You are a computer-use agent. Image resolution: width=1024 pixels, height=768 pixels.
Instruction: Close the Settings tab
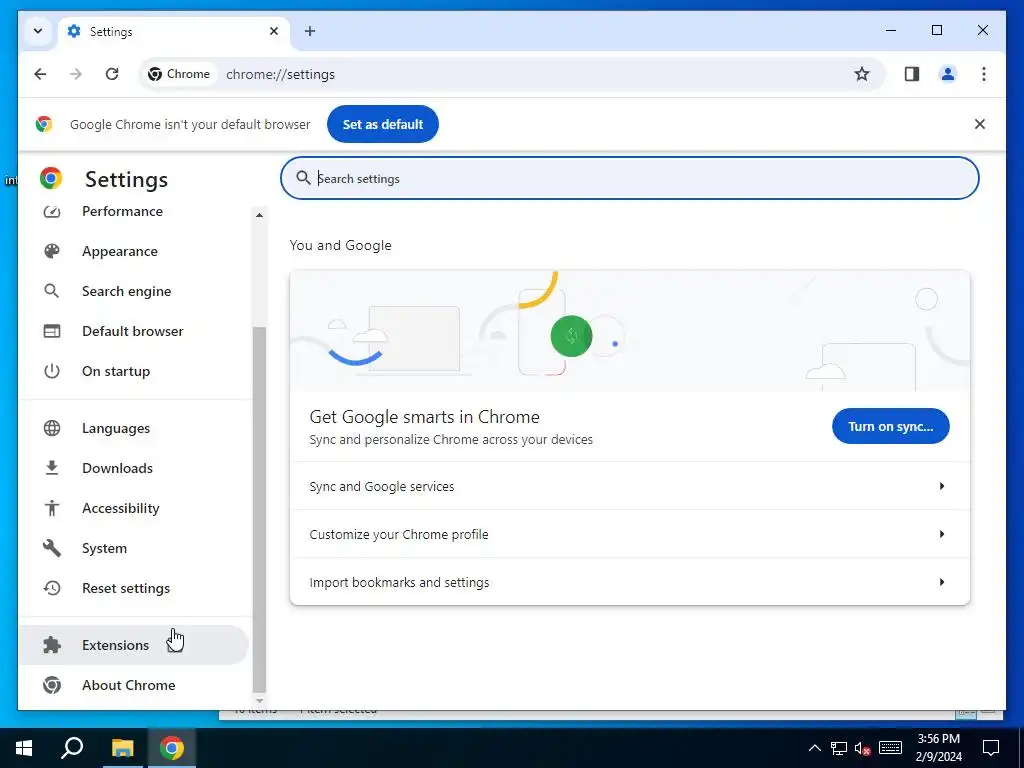pos(274,31)
